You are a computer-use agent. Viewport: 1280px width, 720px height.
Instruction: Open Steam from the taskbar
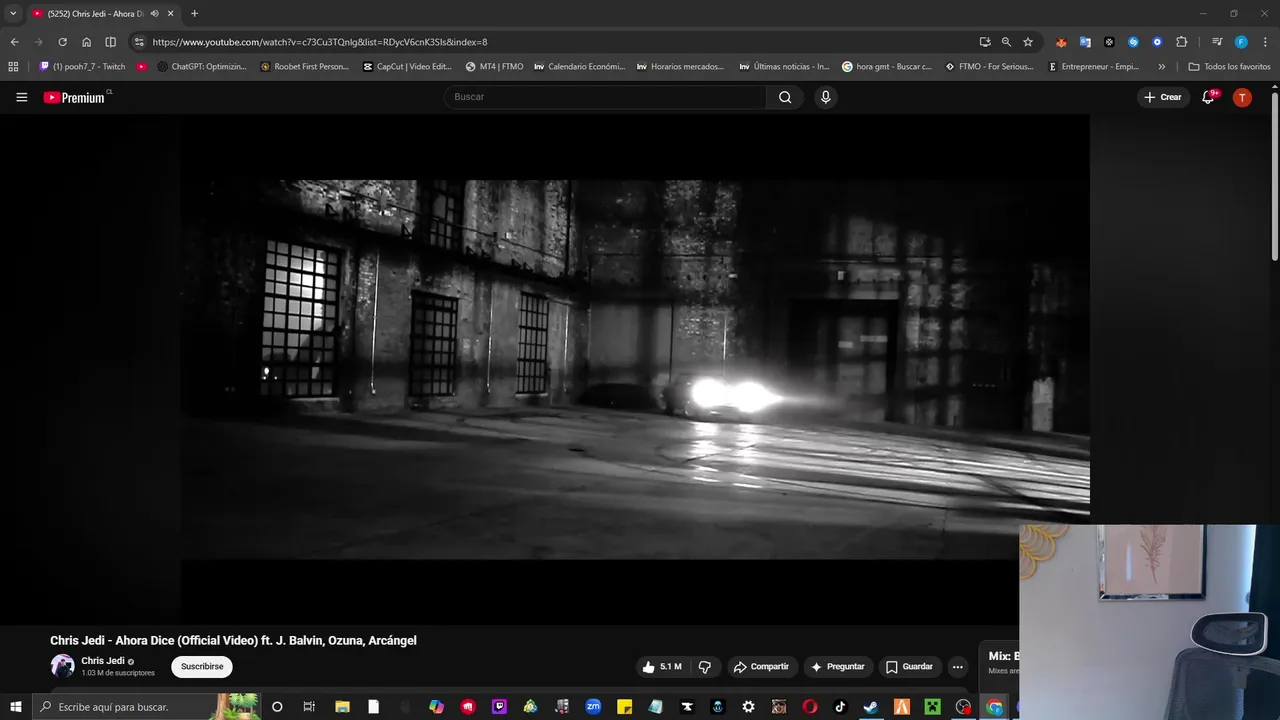click(x=871, y=707)
